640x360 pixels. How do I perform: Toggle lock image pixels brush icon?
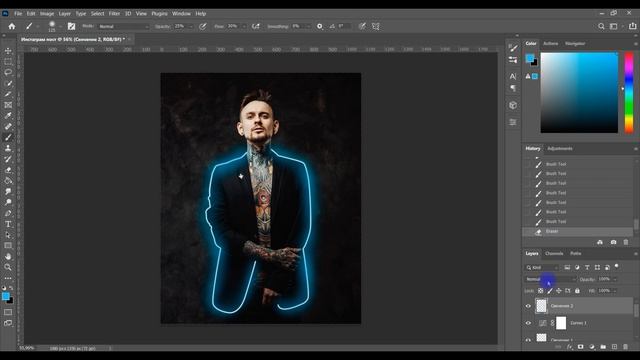550,291
